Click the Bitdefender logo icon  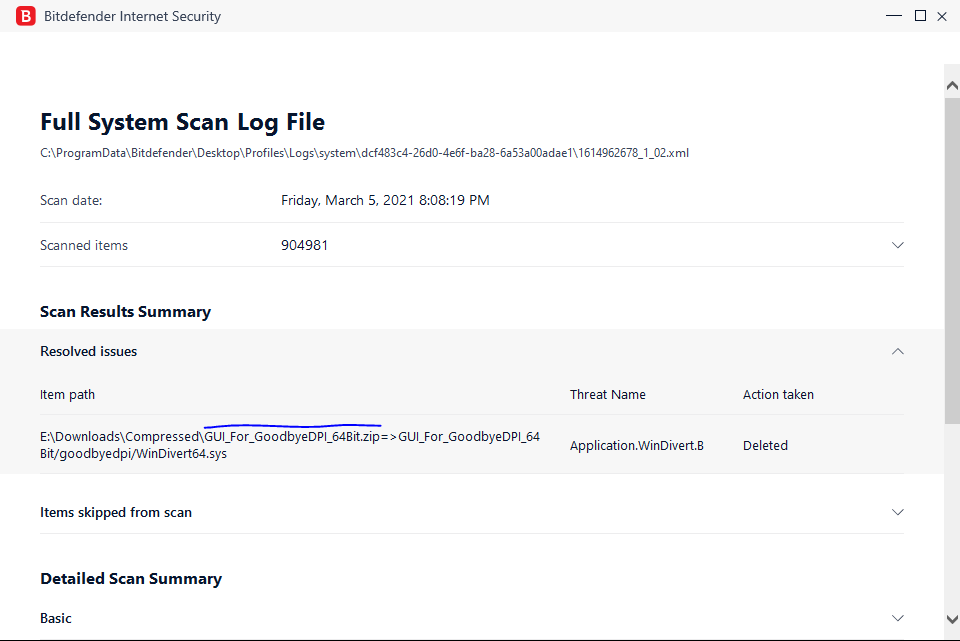[x=25, y=16]
